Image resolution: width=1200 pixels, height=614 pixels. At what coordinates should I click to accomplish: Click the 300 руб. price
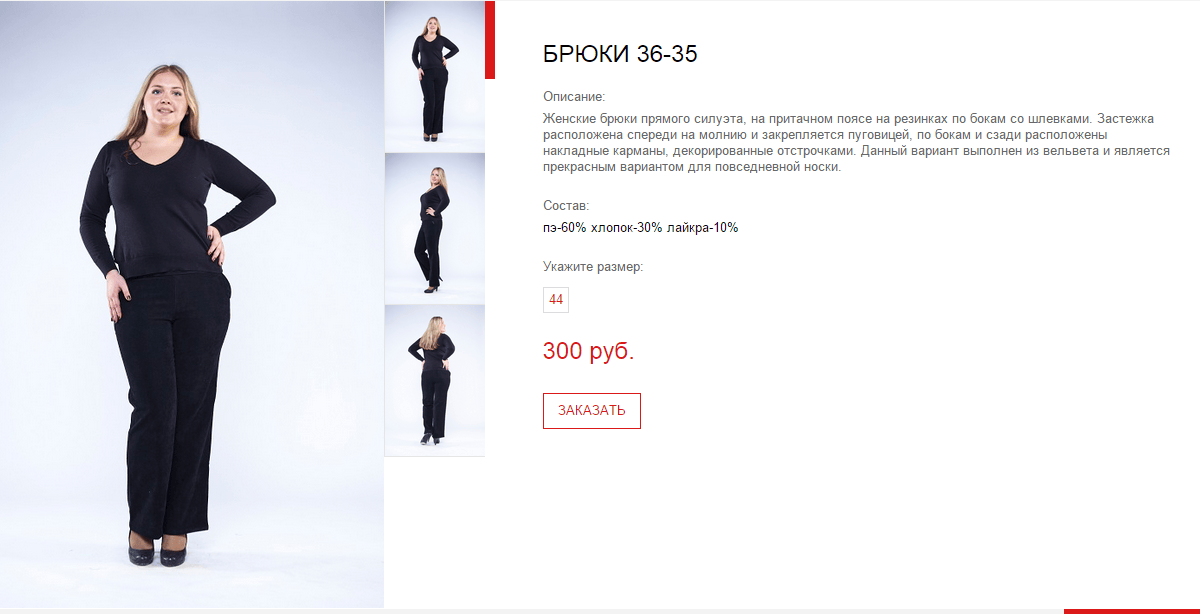589,351
